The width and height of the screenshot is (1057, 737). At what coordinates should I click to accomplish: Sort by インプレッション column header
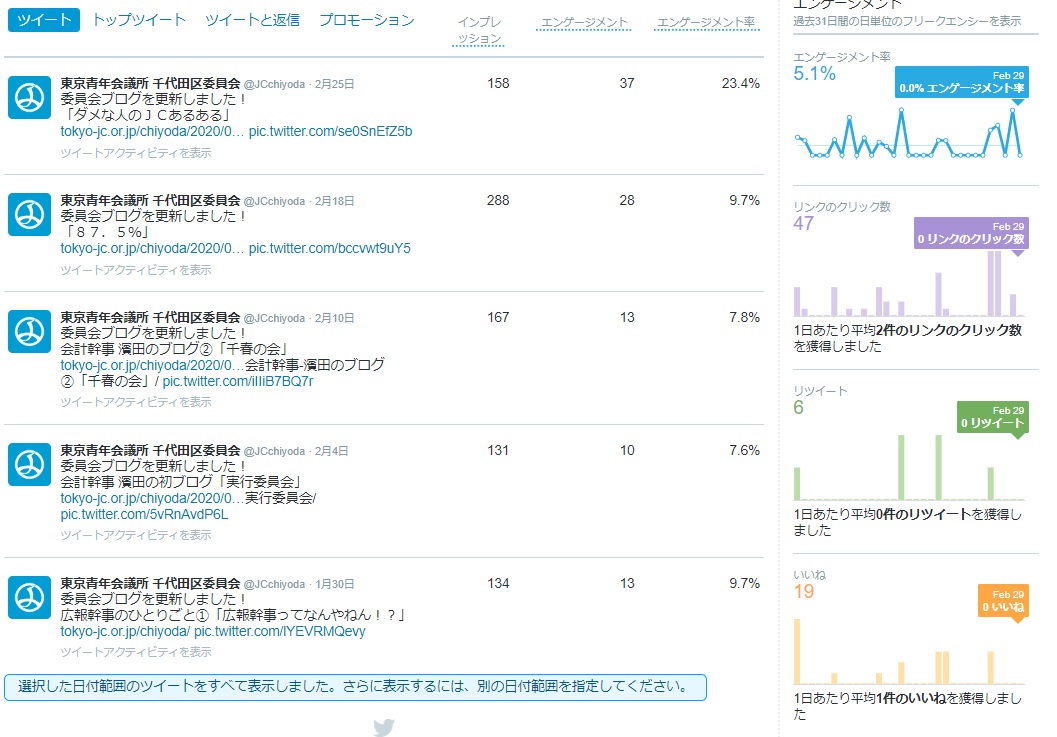pyautogui.click(x=479, y=30)
